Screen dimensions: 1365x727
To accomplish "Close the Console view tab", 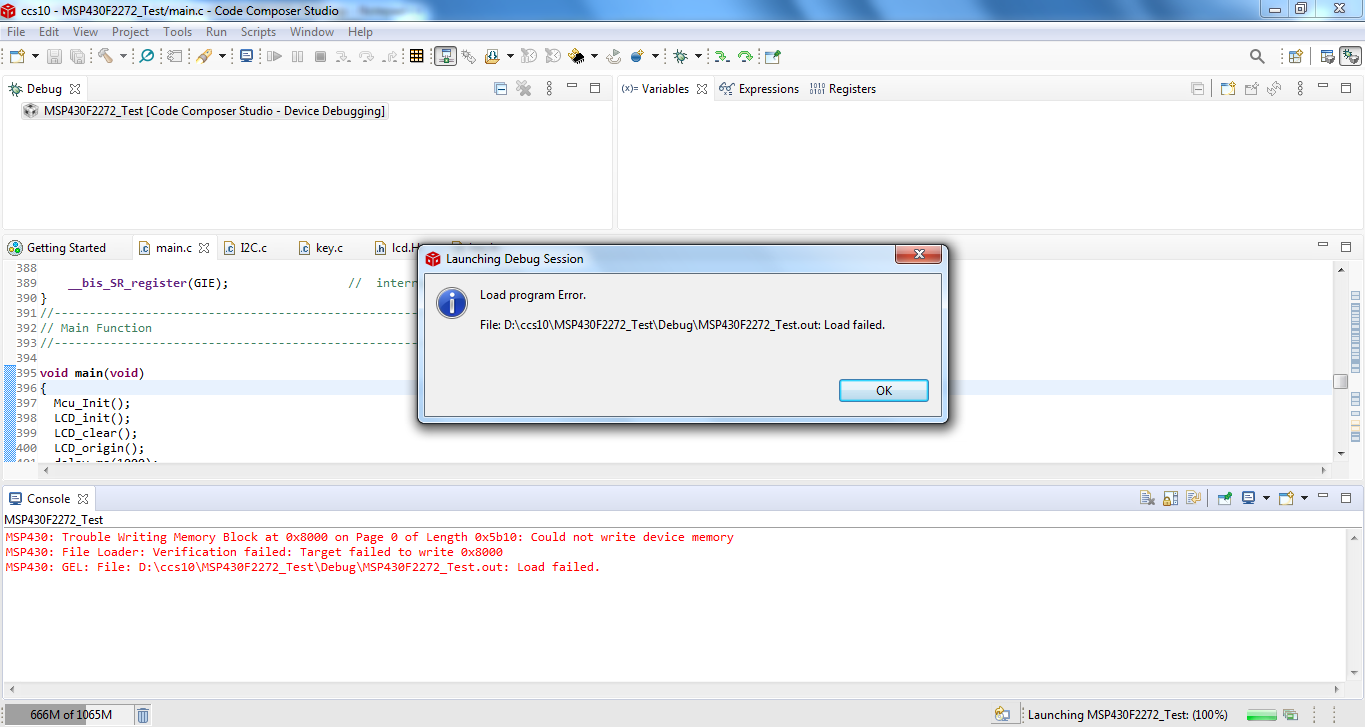I will click(83, 499).
